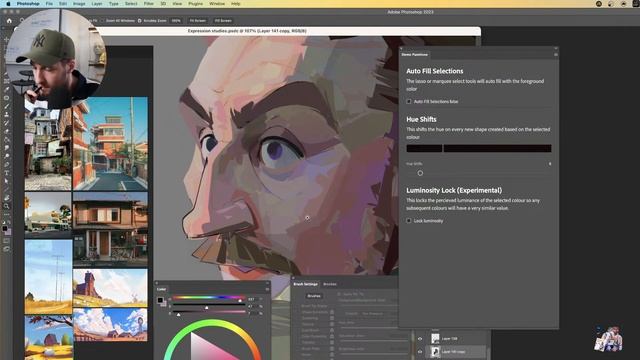
Task: Switch to the Brushes tab
Action: (330, 284)
